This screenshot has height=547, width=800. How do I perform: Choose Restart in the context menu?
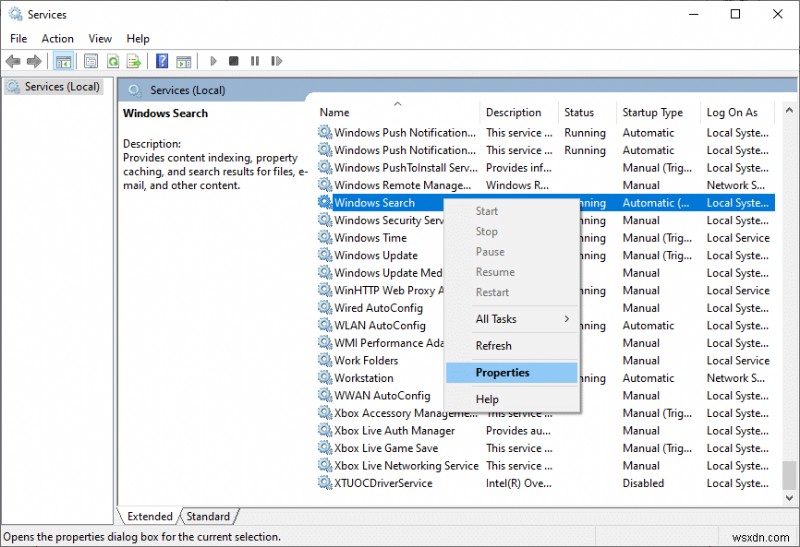coord(512,292)
